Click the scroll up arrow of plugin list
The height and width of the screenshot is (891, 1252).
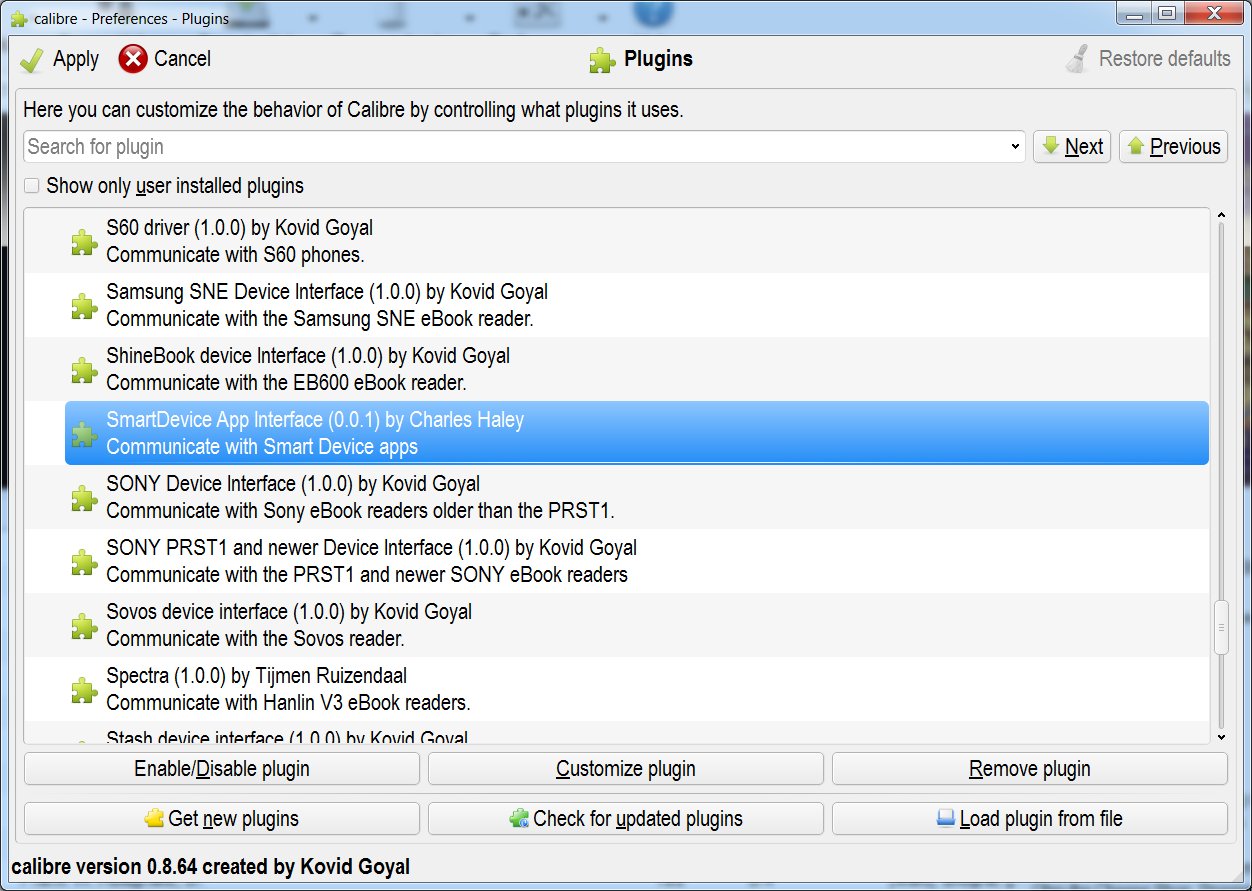tap(1221, 215)
